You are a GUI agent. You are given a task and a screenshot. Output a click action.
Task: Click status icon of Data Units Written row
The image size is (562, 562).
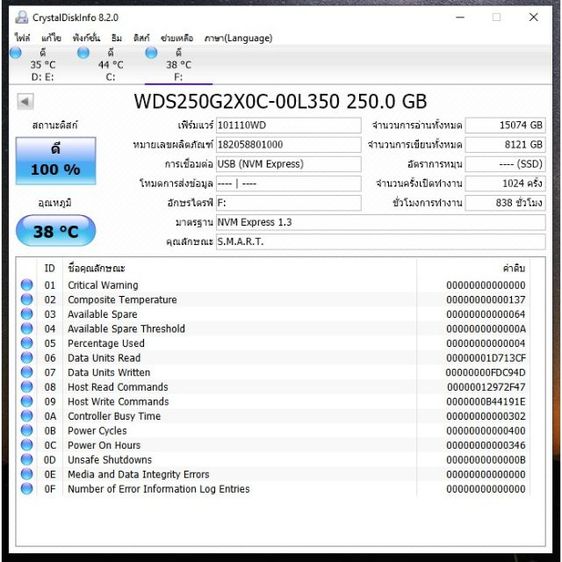(x=27, y=372)
